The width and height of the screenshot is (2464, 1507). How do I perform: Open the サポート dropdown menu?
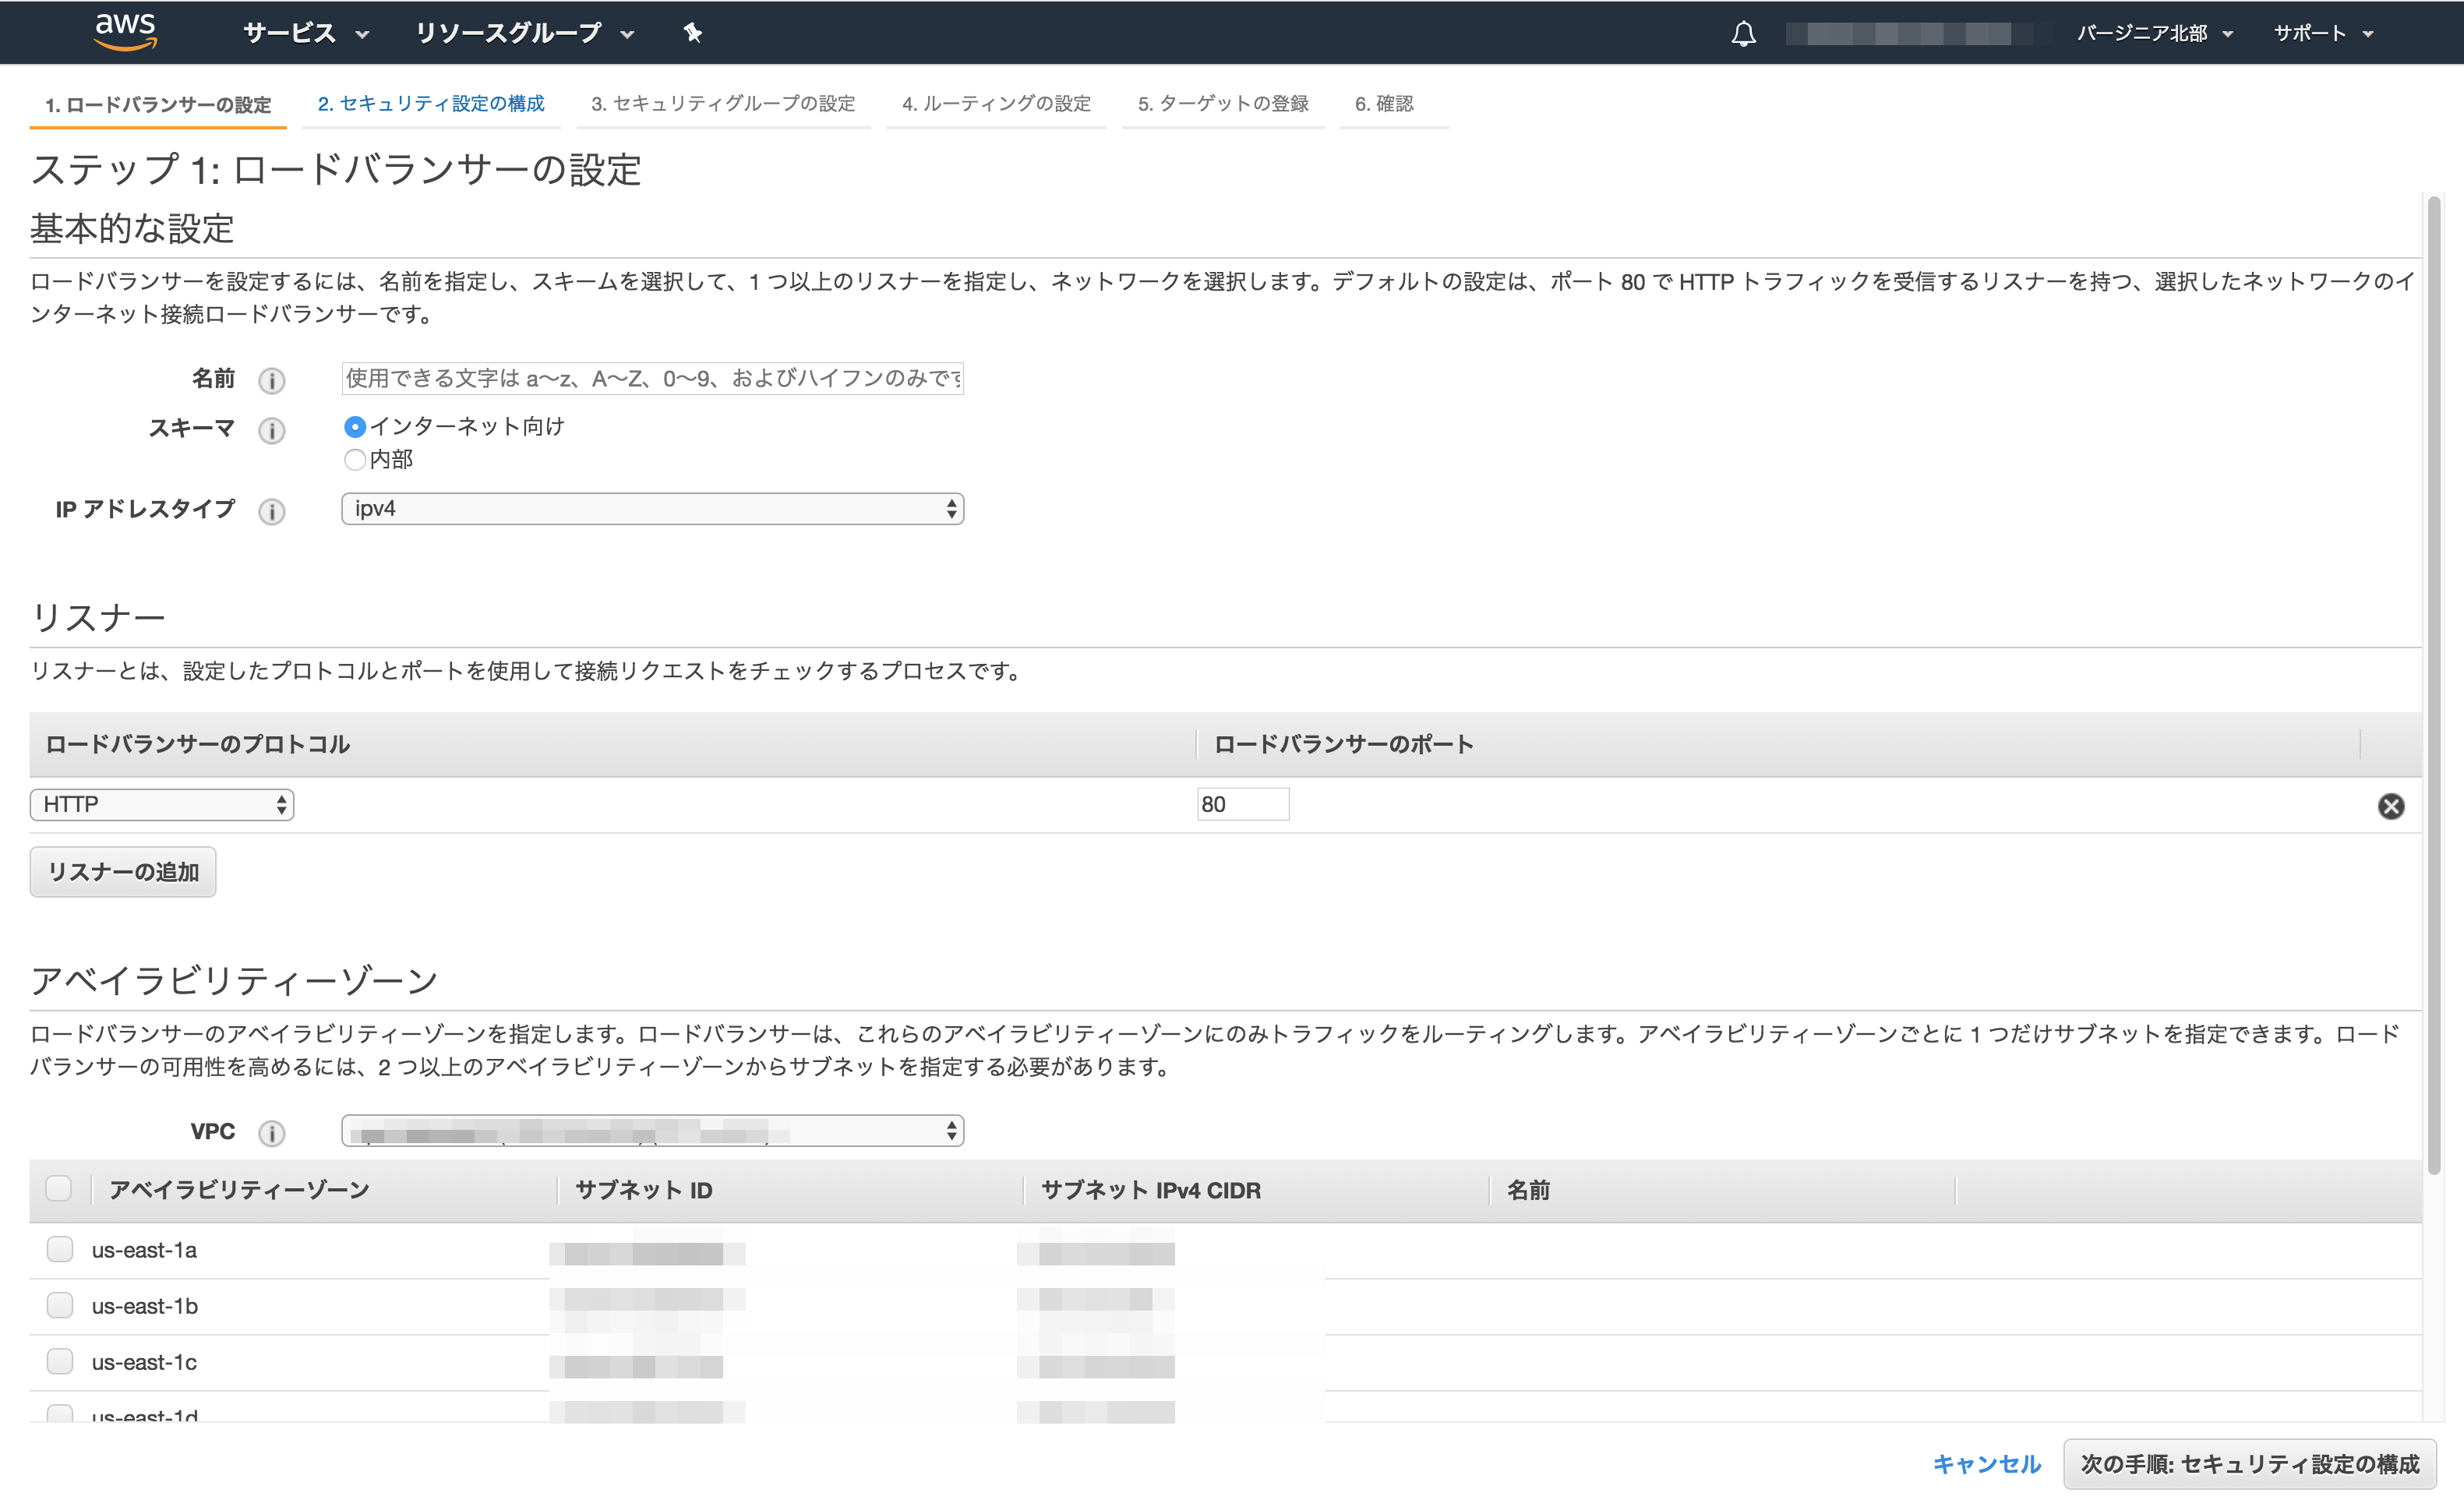pyautogui.click(x=2323, y=33)
